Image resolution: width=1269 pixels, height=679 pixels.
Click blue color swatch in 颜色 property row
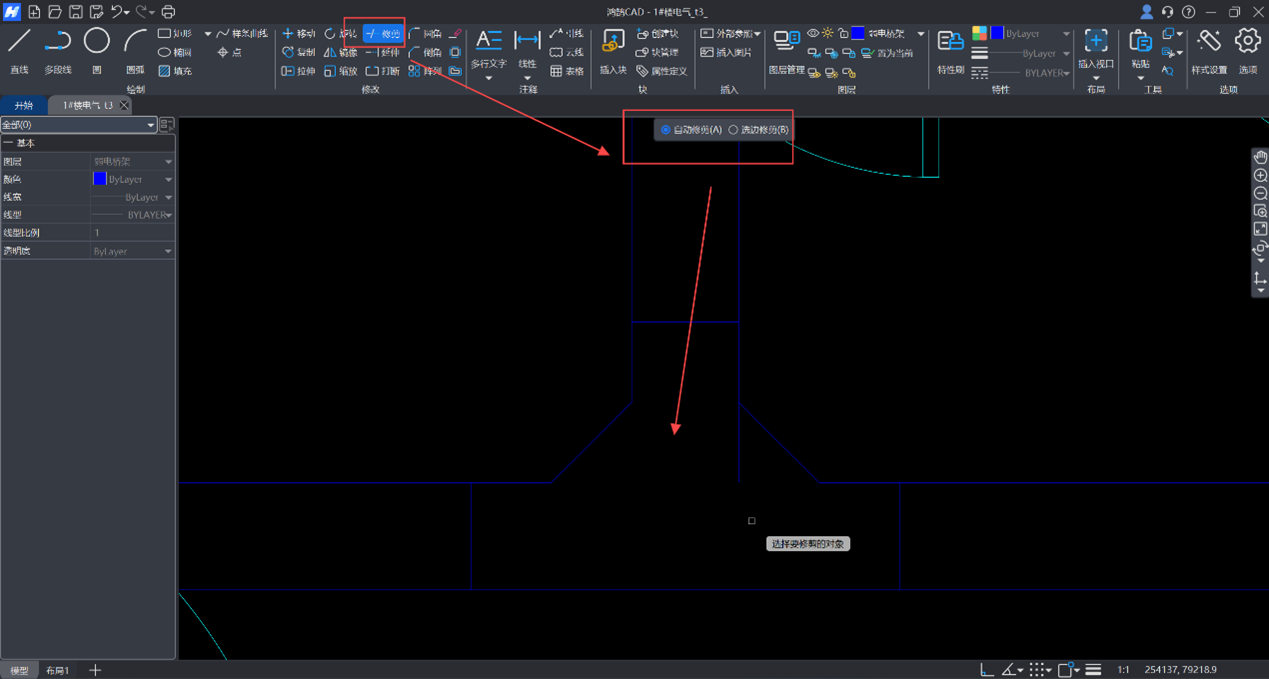click(x=99, y=179)
